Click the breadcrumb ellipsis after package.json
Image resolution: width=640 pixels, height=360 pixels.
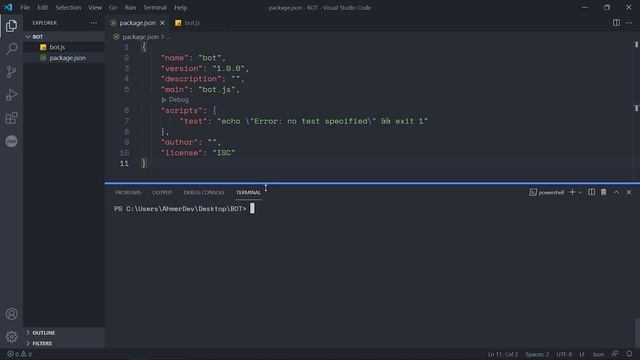[x=169, y=37]
